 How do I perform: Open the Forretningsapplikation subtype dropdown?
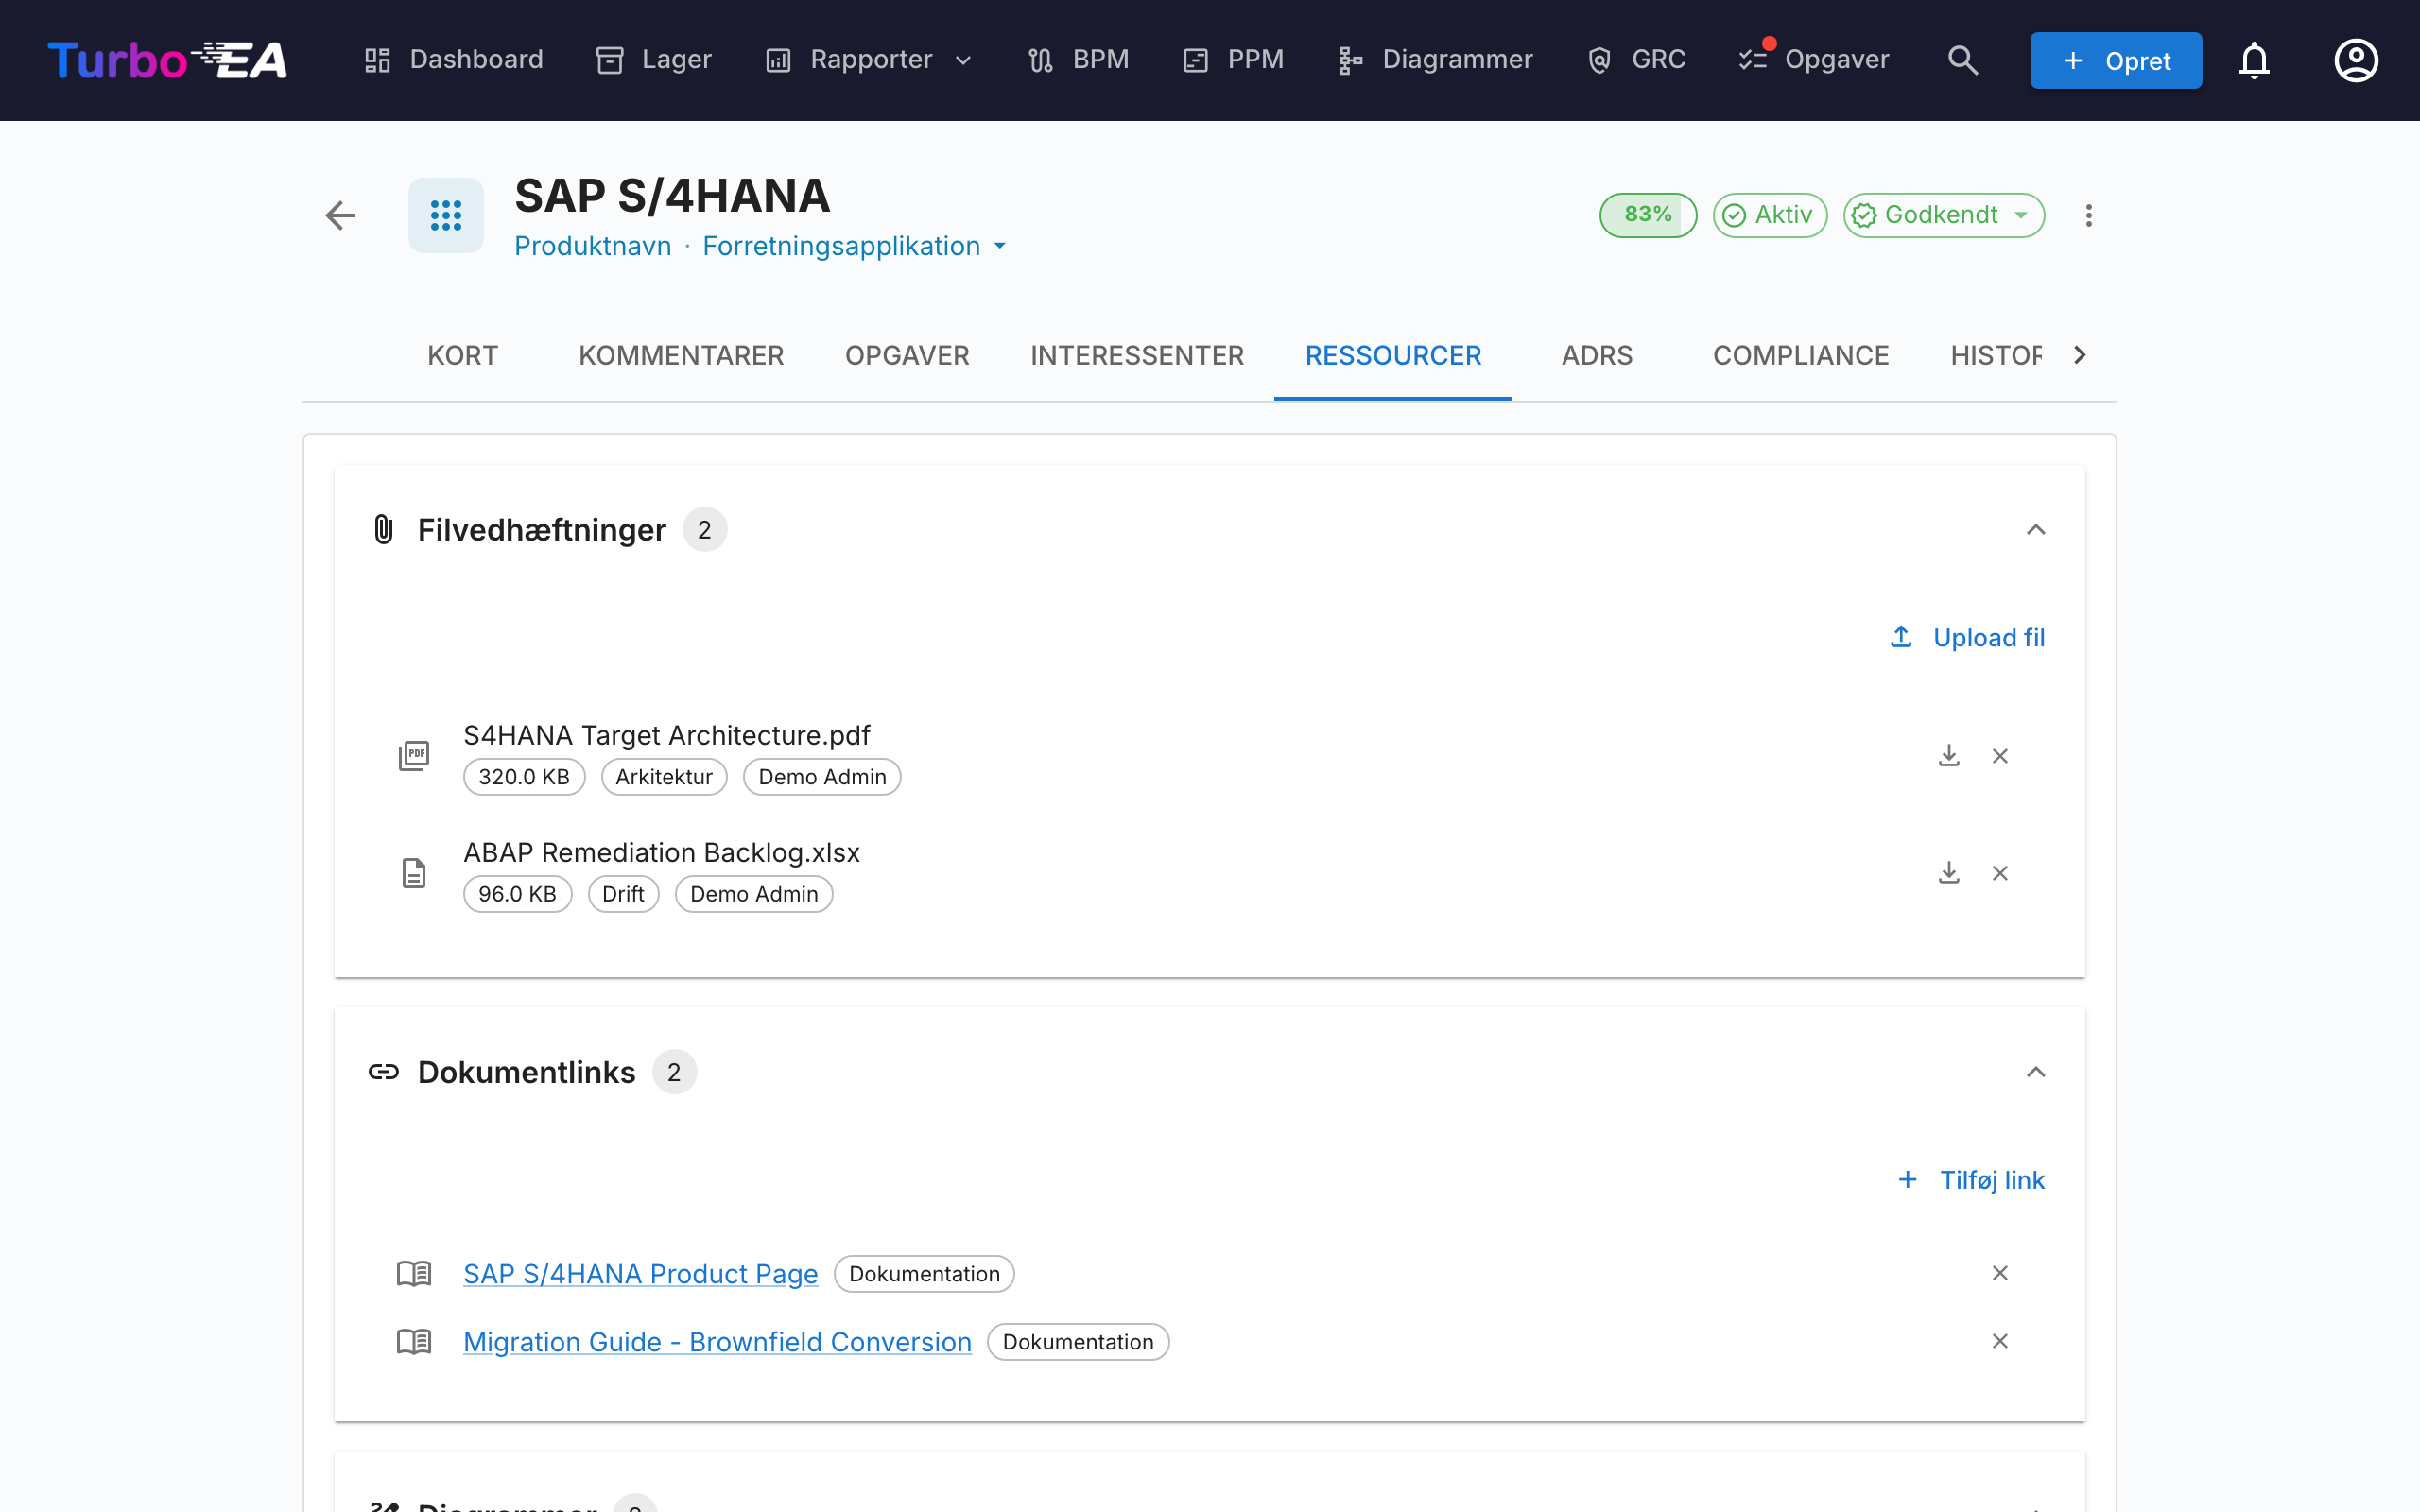pos(853,246)
